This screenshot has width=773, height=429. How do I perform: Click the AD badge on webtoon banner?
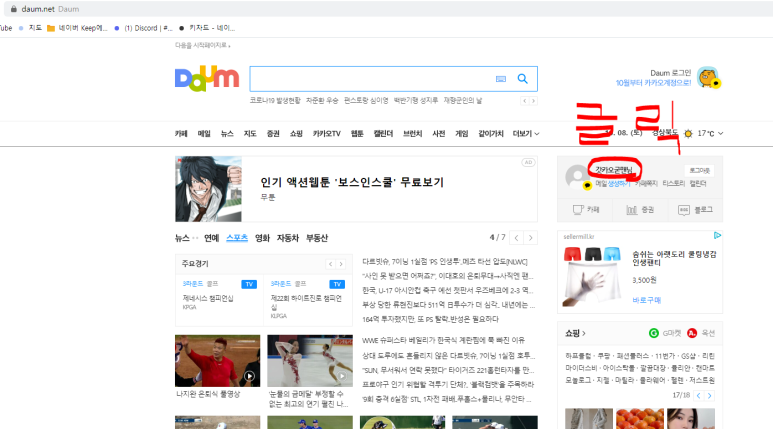(x=528, y=162)
